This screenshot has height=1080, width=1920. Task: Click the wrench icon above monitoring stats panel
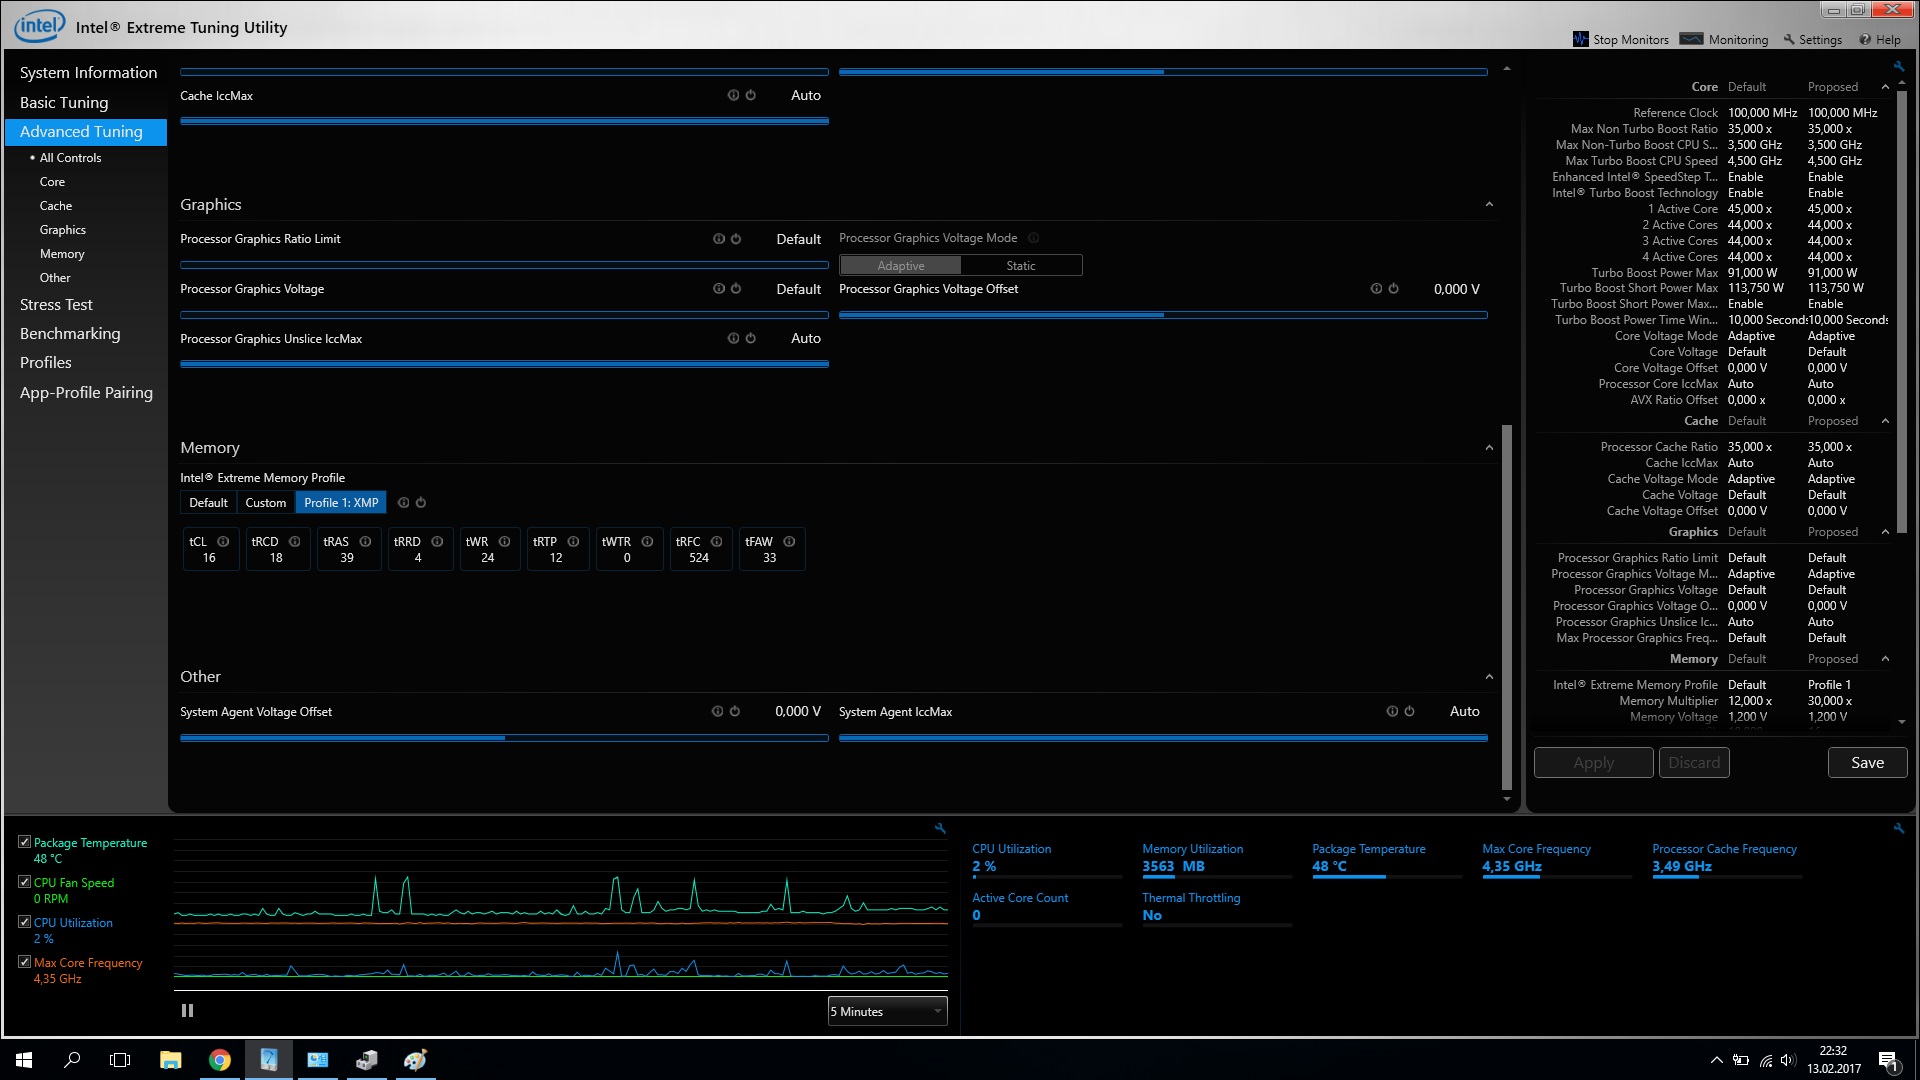1898,828
